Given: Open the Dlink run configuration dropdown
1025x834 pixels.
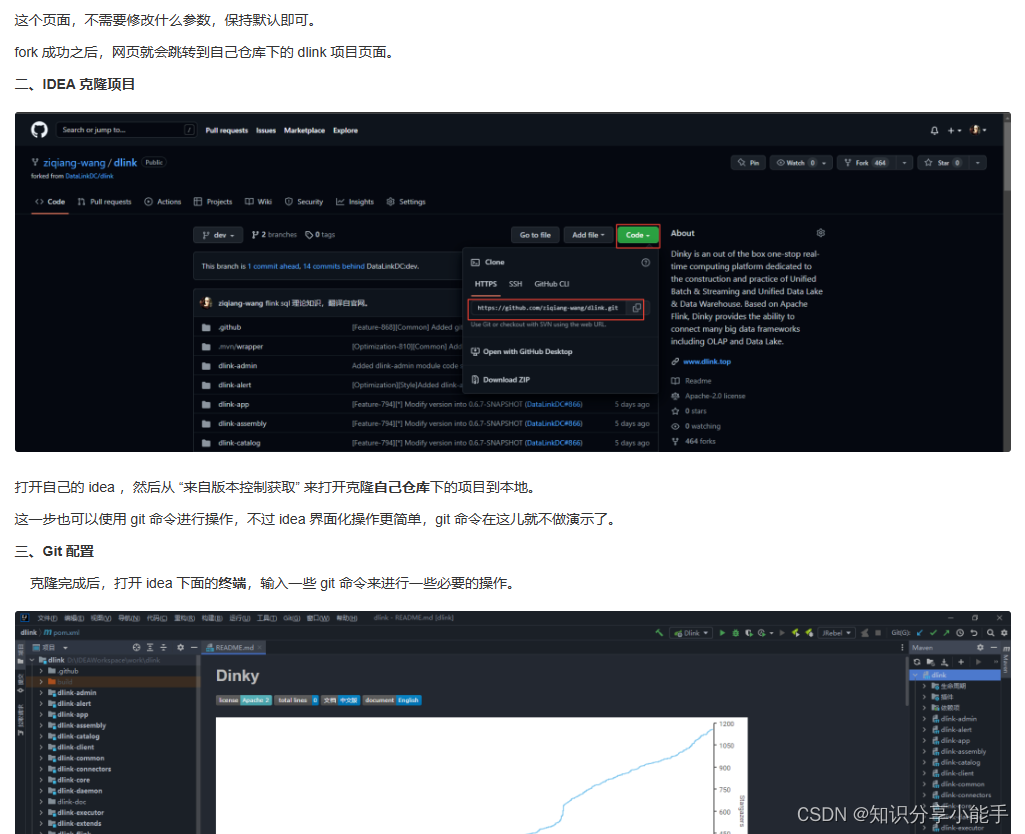Looking at the screenshot, I should click(691, 633).
